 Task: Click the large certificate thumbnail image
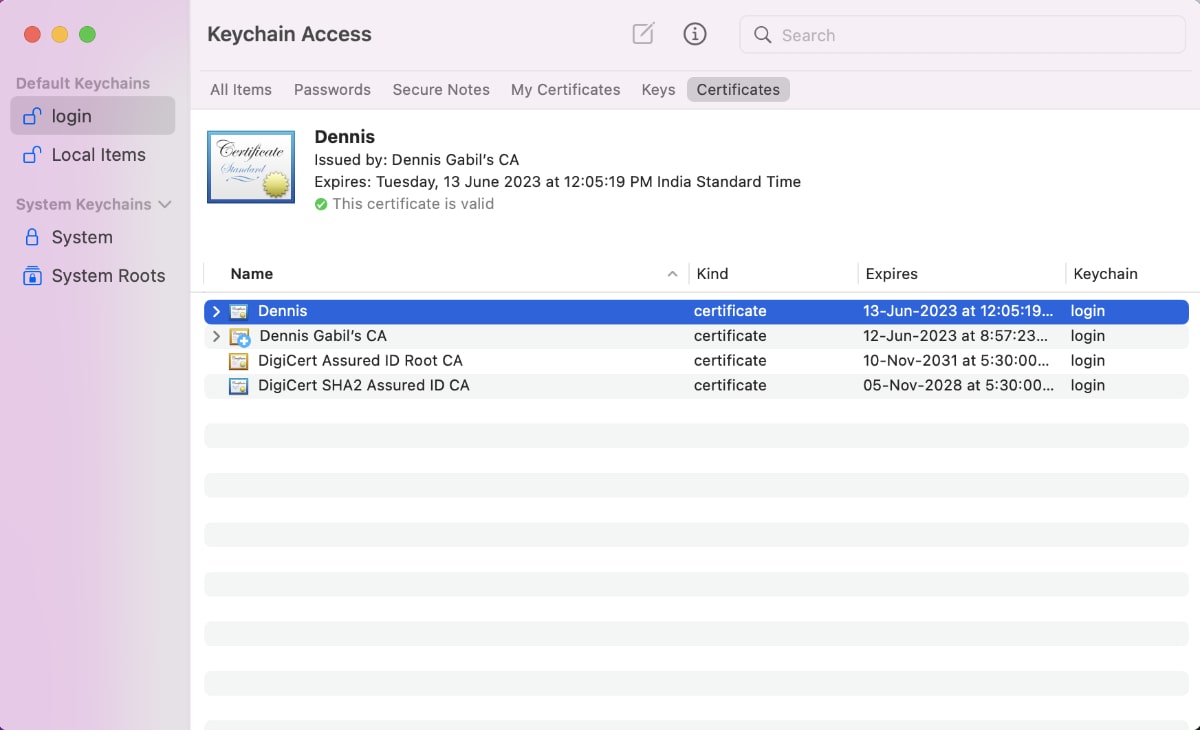[x=251, y=167]
